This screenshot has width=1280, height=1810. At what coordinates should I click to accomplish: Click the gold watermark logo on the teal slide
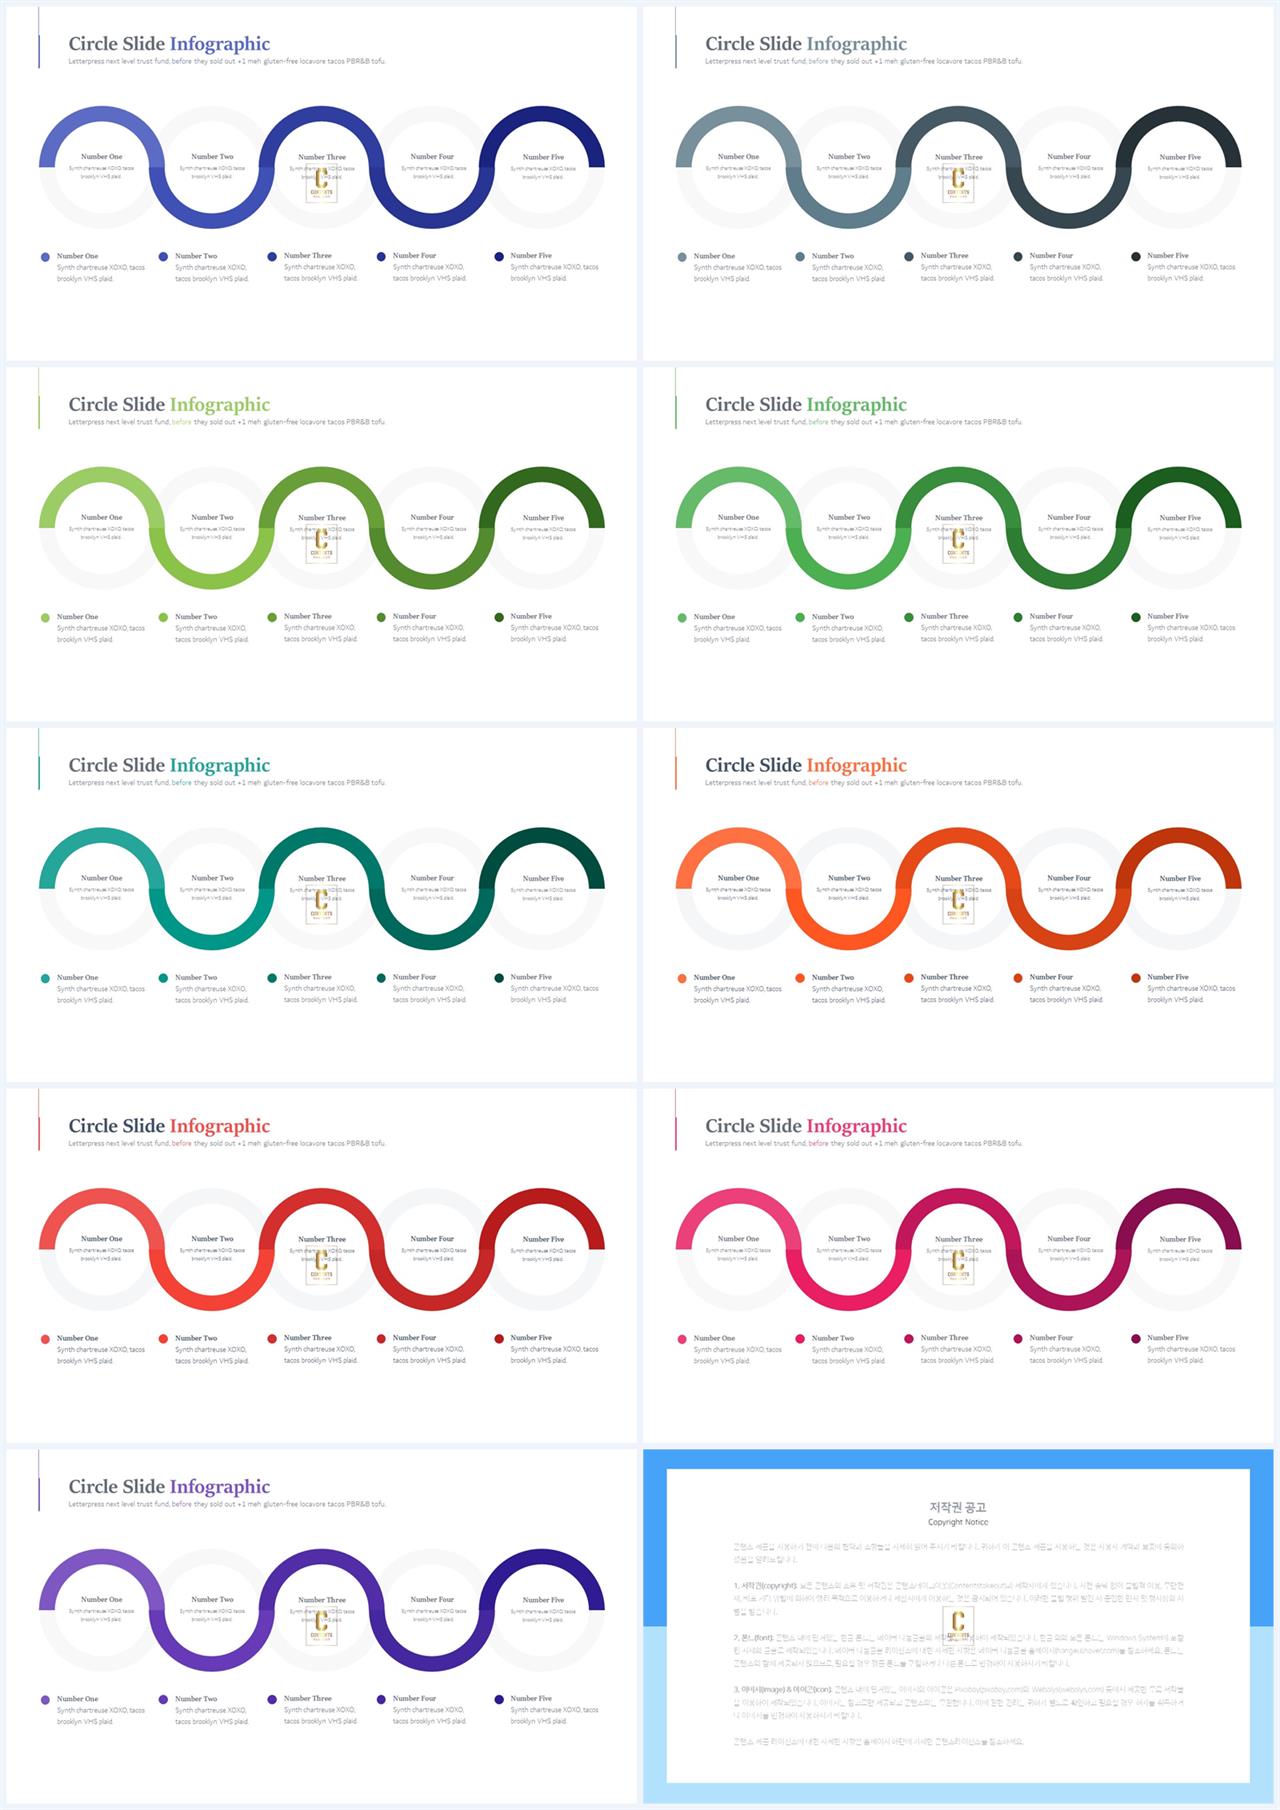coord(321,906)
